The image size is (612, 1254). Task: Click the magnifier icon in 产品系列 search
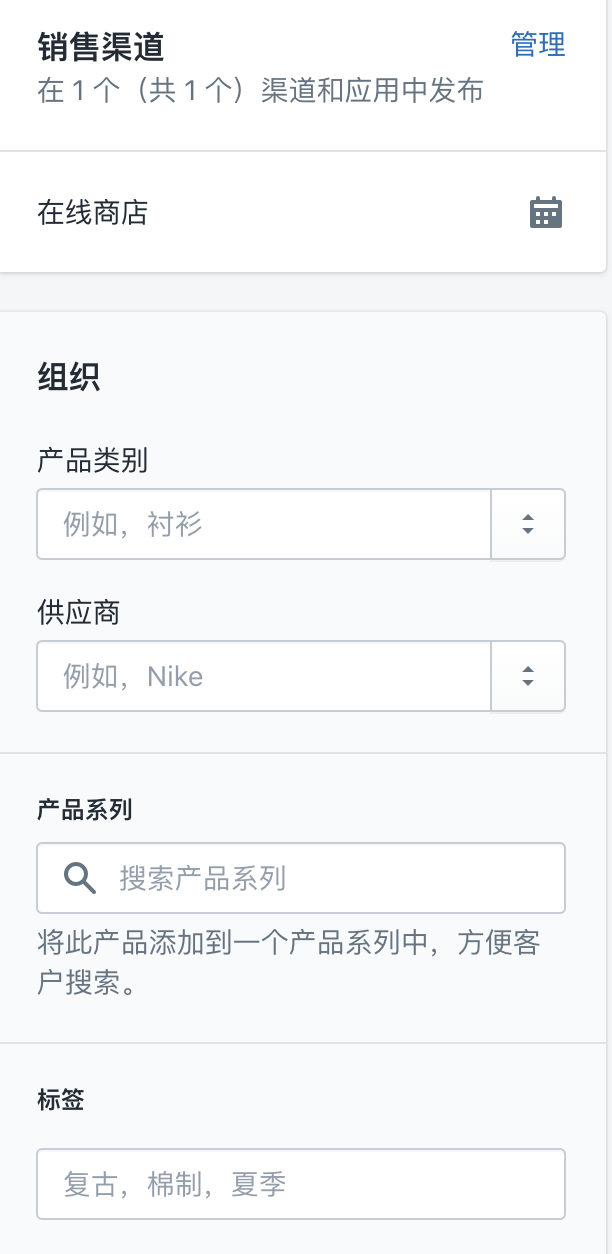(x=80, y=878)
